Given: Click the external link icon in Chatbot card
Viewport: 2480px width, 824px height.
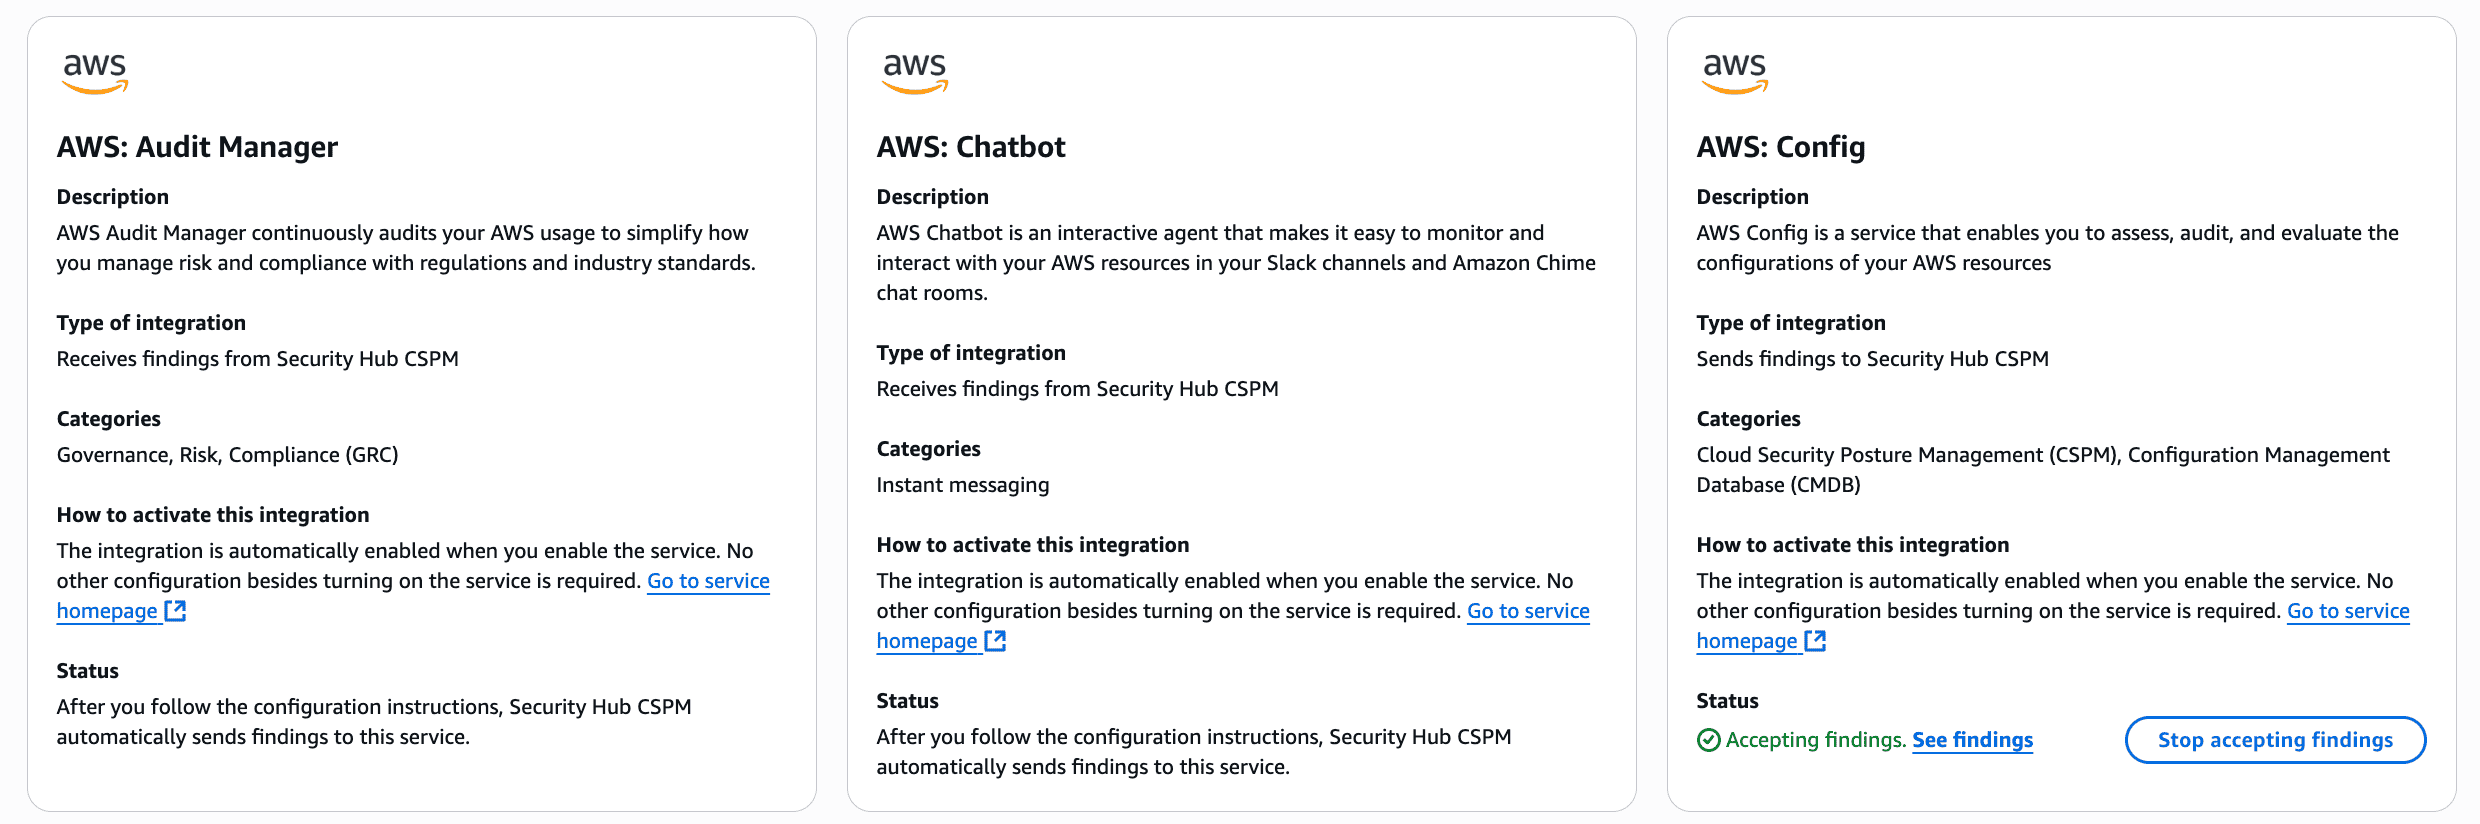Looking at the screenshot, I should (995, 640).
